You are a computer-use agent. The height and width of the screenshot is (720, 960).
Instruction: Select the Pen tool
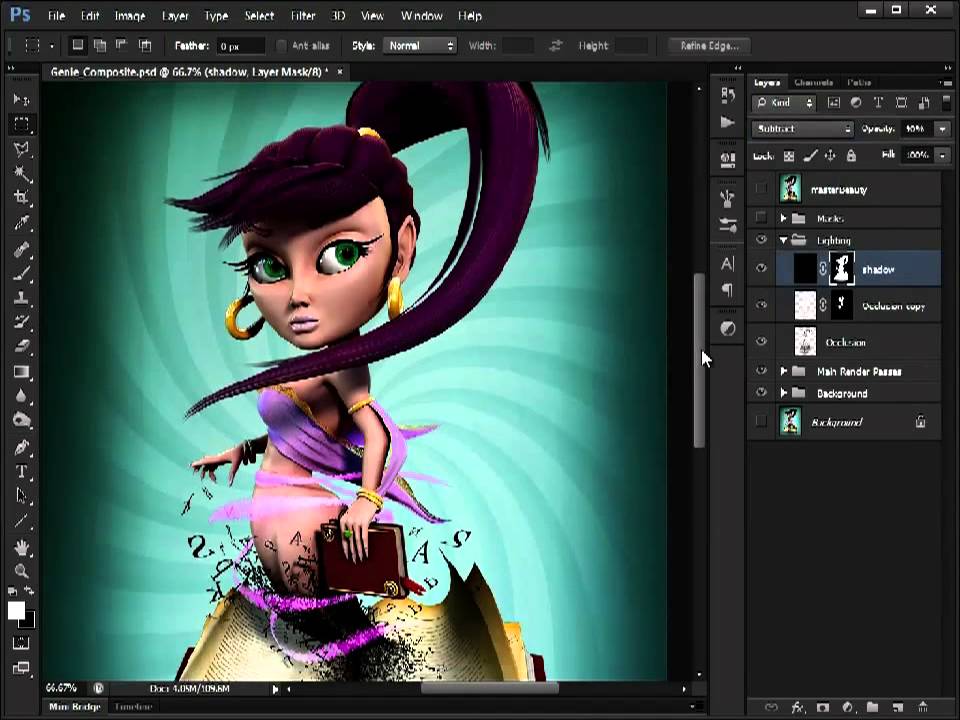pos(21,447)
